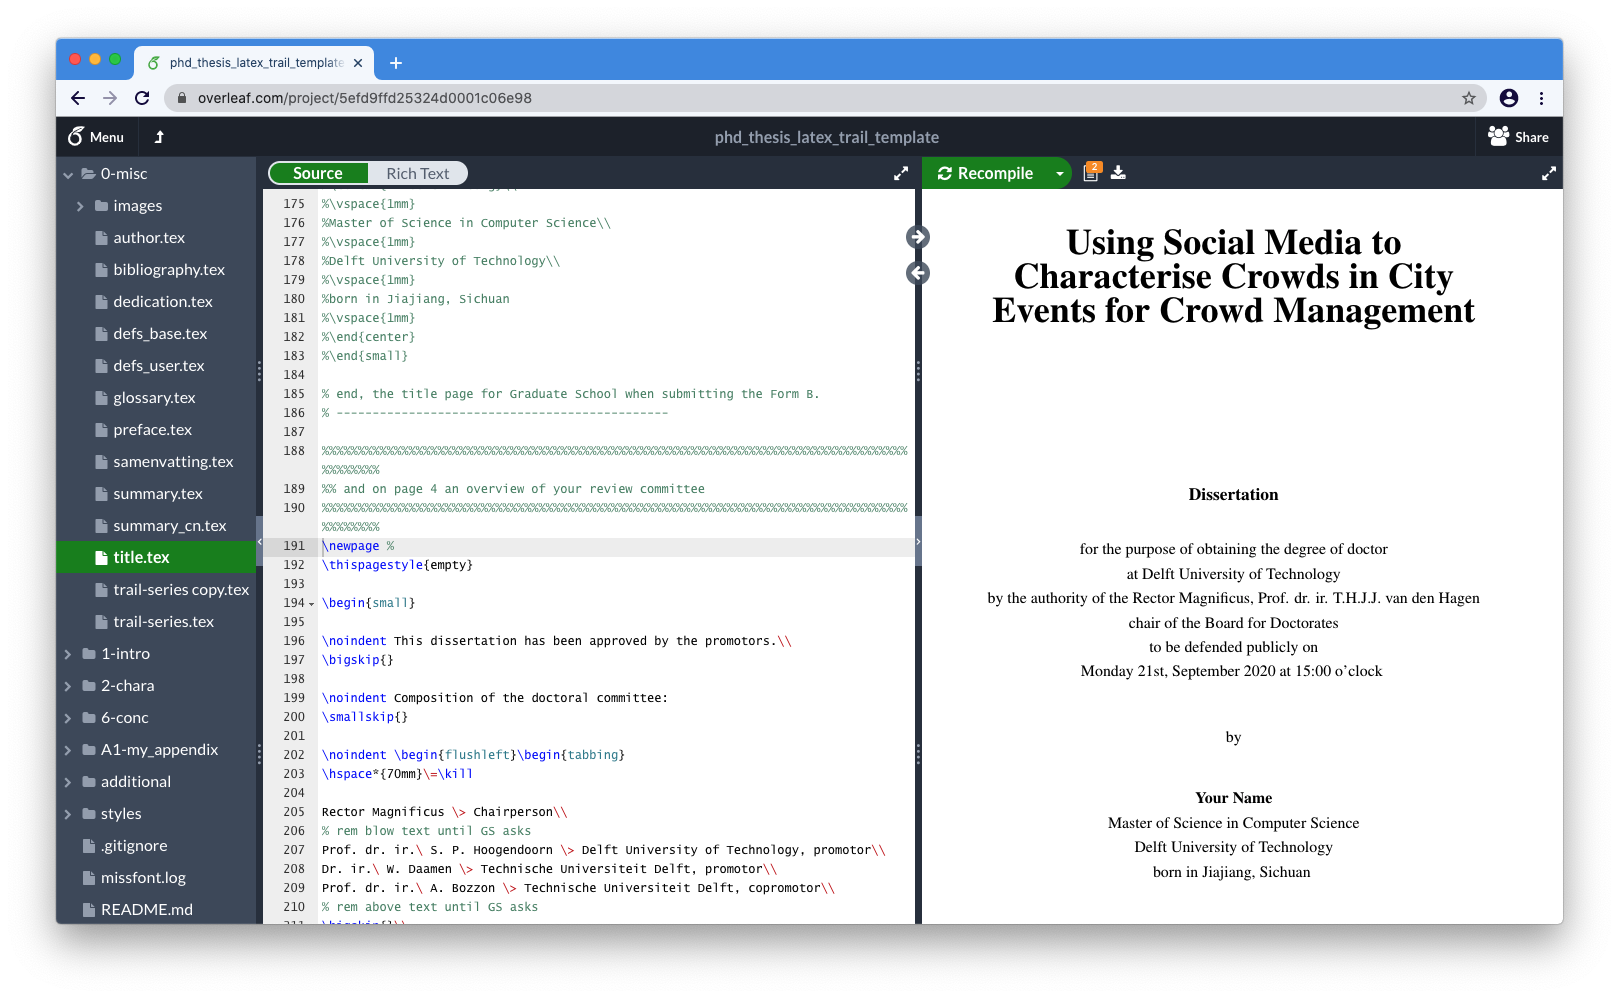1619x998 pixels.
Task: Open Chrome three-dot menu
Action: tap(1541, 98)
